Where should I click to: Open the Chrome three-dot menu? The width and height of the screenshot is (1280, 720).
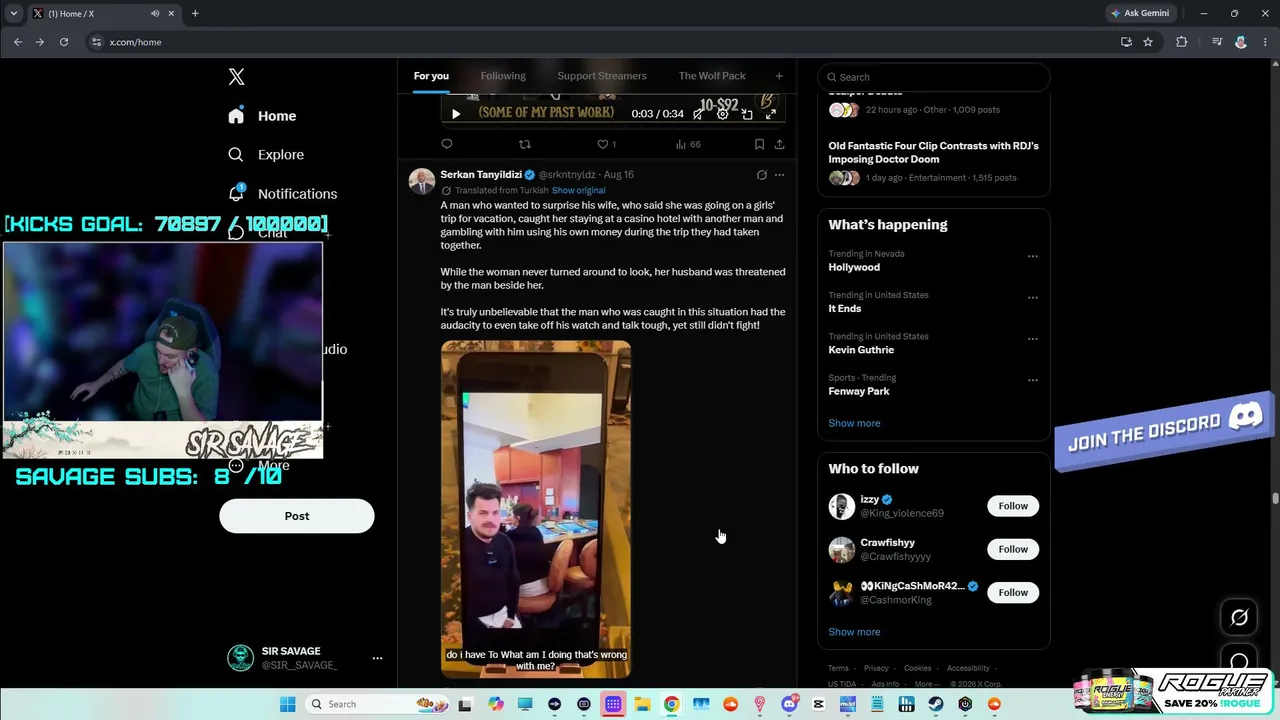(1263, 42)
